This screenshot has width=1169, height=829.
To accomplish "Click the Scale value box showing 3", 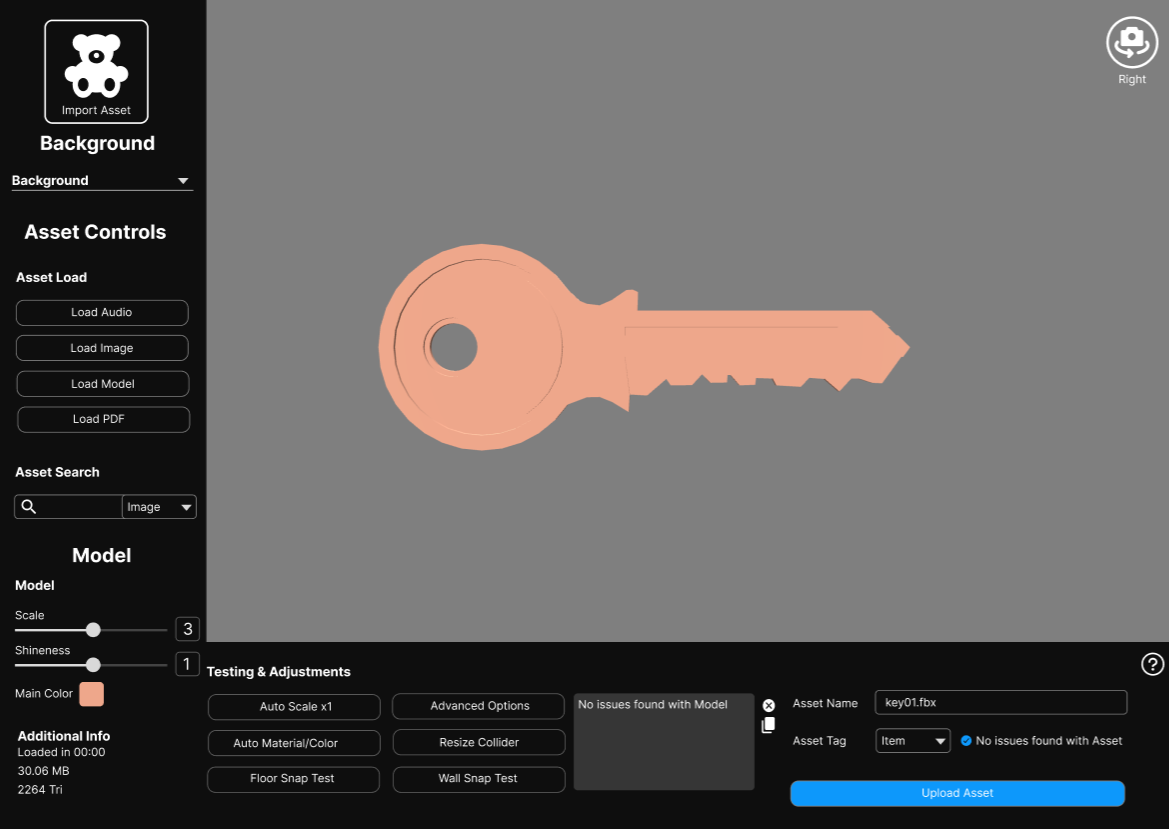I will [x=187, y=629].
